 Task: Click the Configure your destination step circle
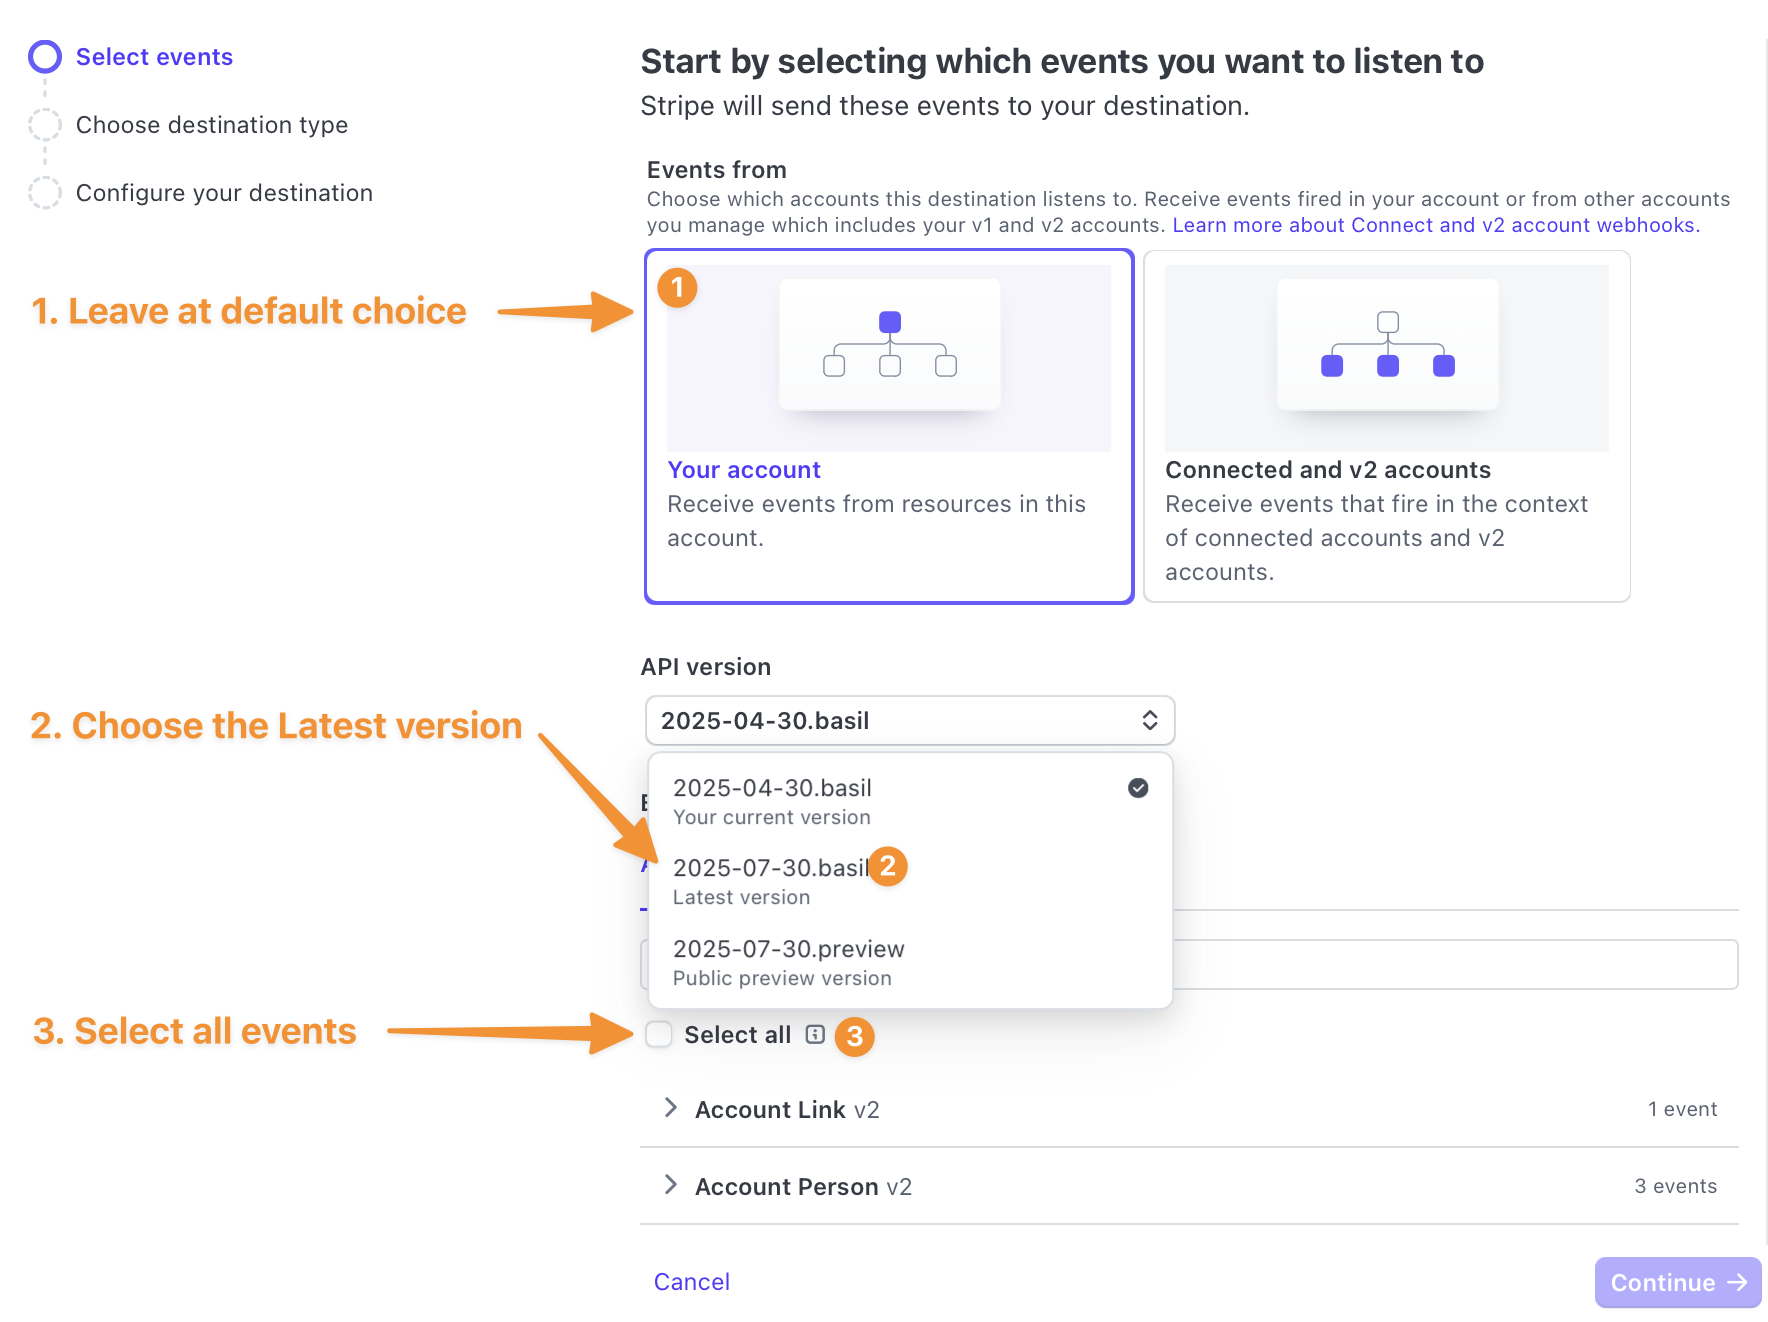tap(45, 193)
